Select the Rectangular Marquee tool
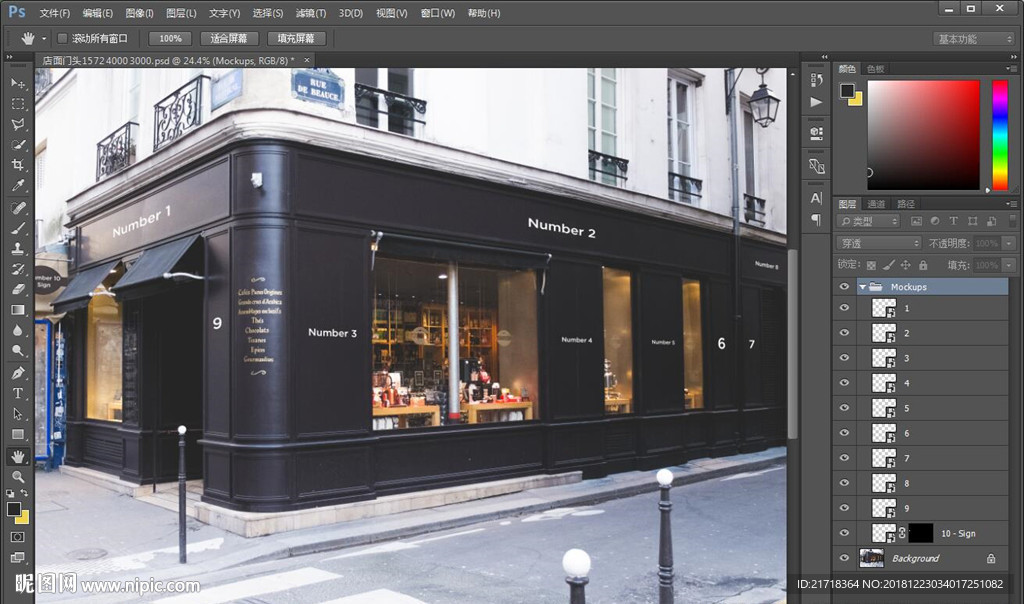1024x604 pixels. click(18, 104)
